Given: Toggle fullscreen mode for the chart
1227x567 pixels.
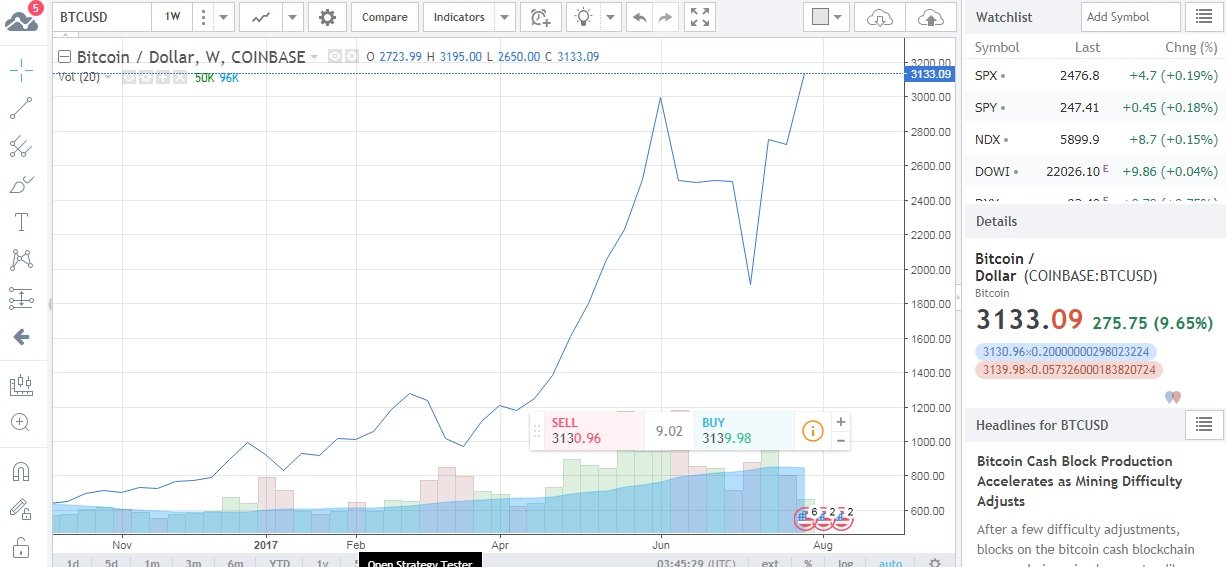Looking at the screenshot, I should (x=700, y=17).
